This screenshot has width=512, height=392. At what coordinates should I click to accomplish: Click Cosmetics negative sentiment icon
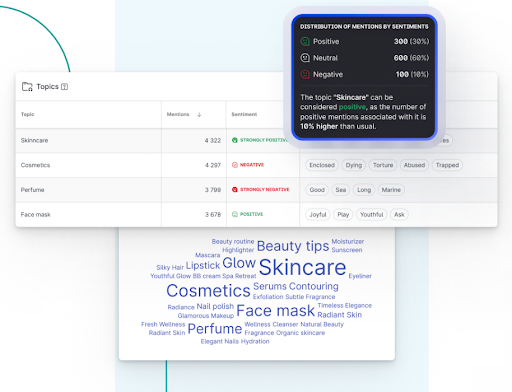pos(235,165)
